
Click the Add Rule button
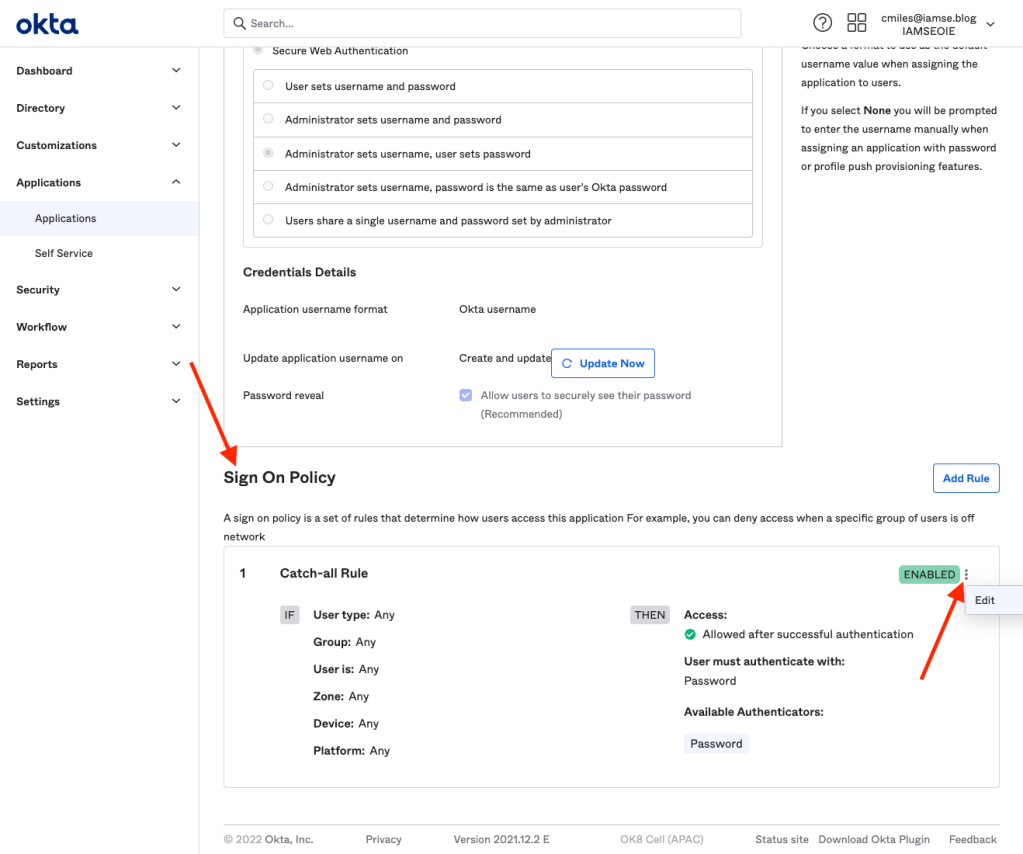click(965, 478)
